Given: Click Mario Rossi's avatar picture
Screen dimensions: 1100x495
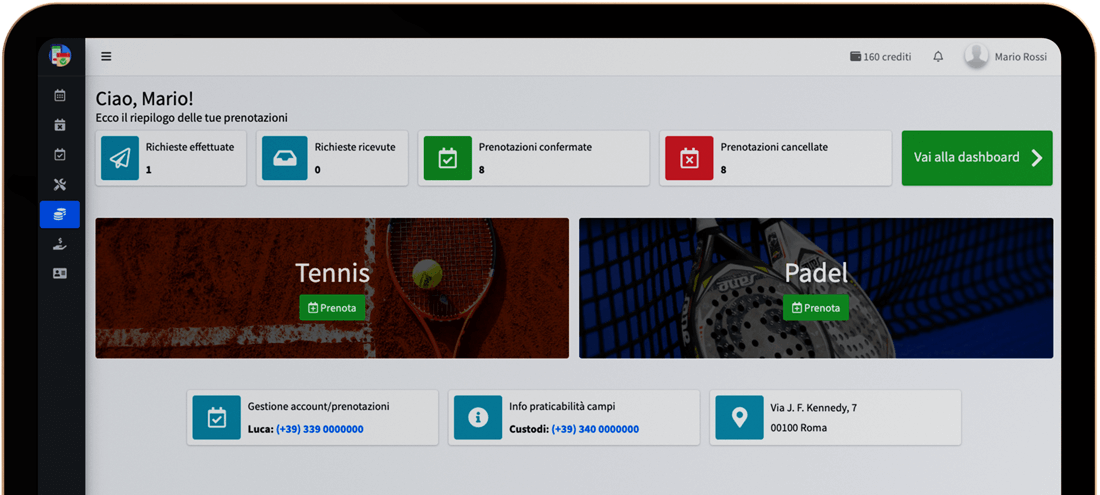Looking at the screenshot, I should tap(976, 56).
